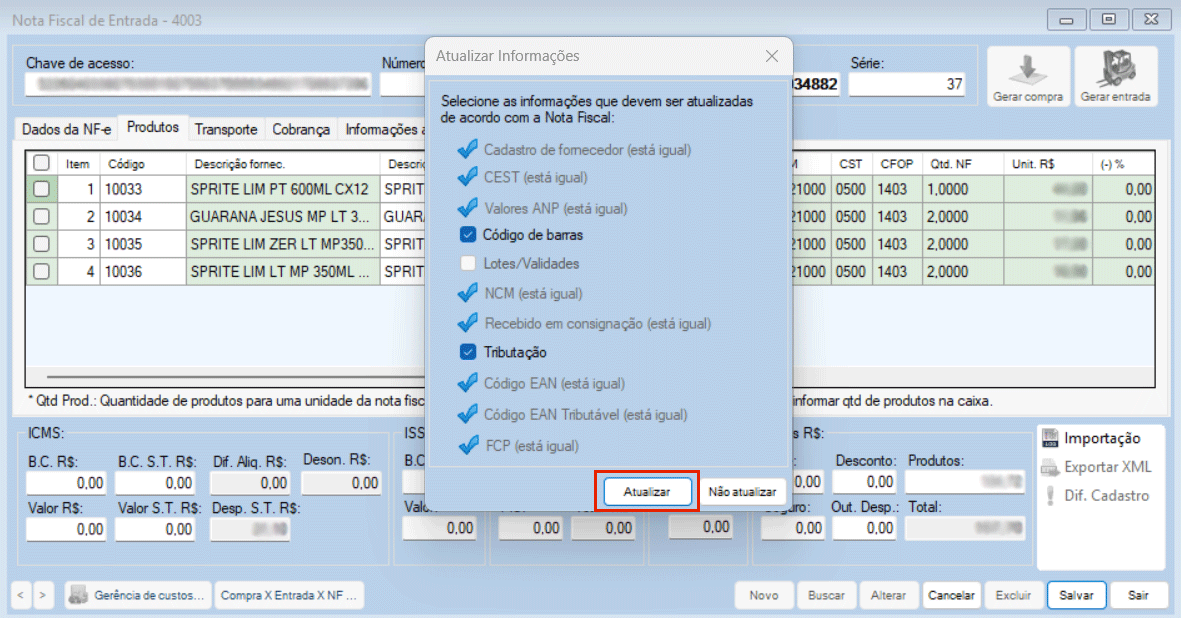Click the CFOP column header
The height and width of the screenshot is (618, 1181).
pos(896,163)
